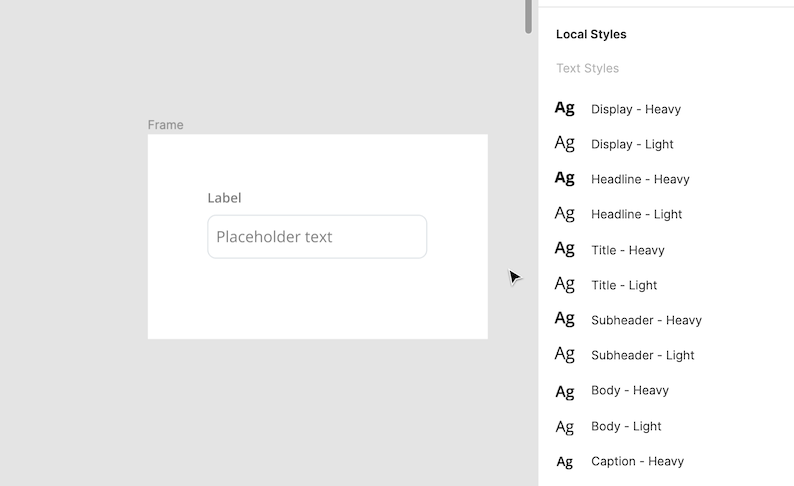Click the Ag icon for Subheader - Light
Viewport: 794px width, 486px height.
(565, 354)
